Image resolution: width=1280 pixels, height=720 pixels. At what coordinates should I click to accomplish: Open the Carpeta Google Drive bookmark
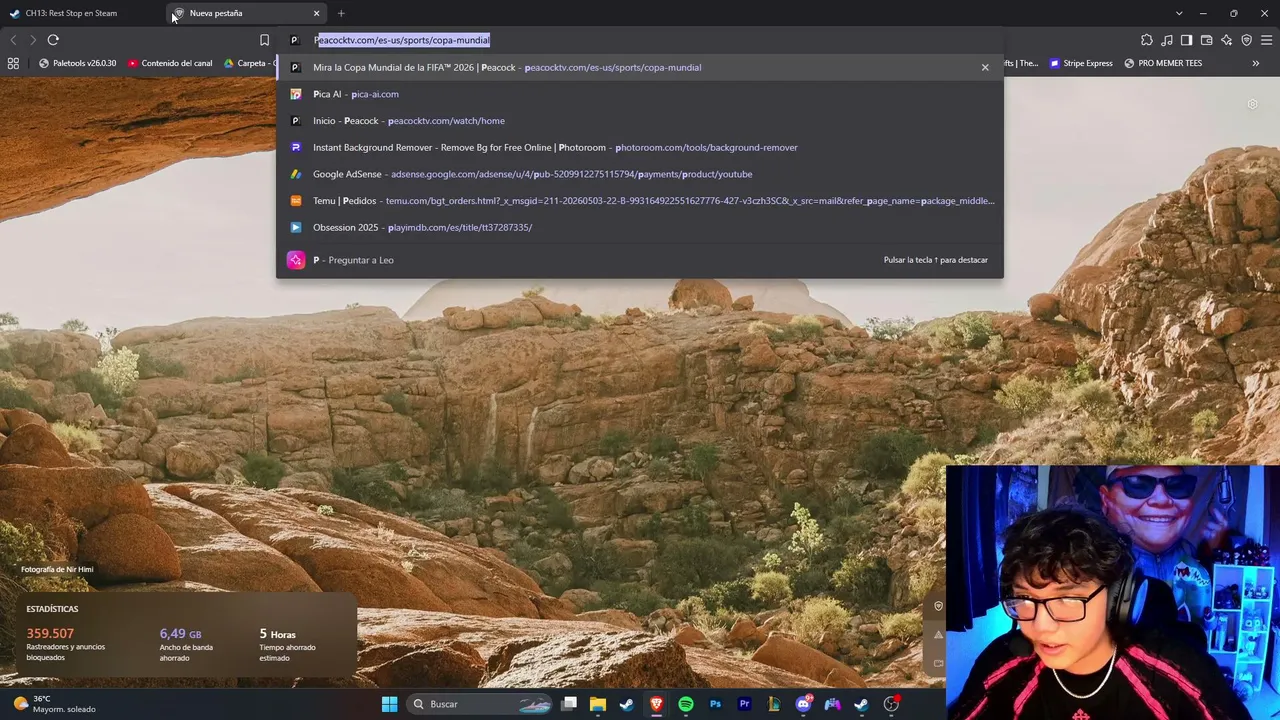tap(249, 63)
